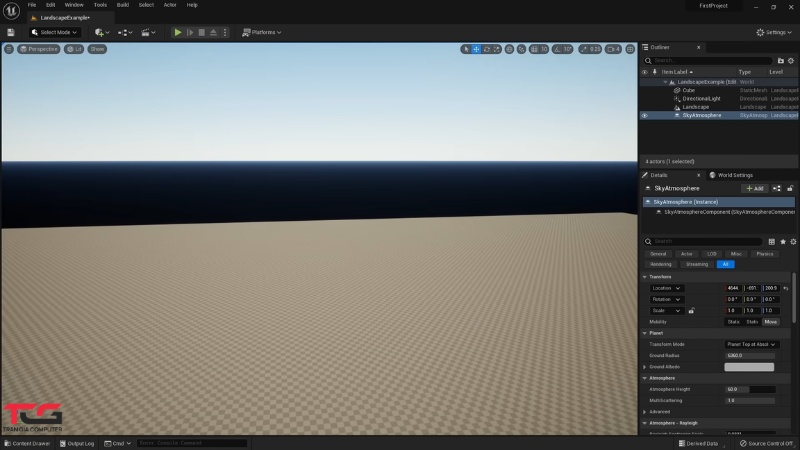Set Mobility to Movable

770,322
